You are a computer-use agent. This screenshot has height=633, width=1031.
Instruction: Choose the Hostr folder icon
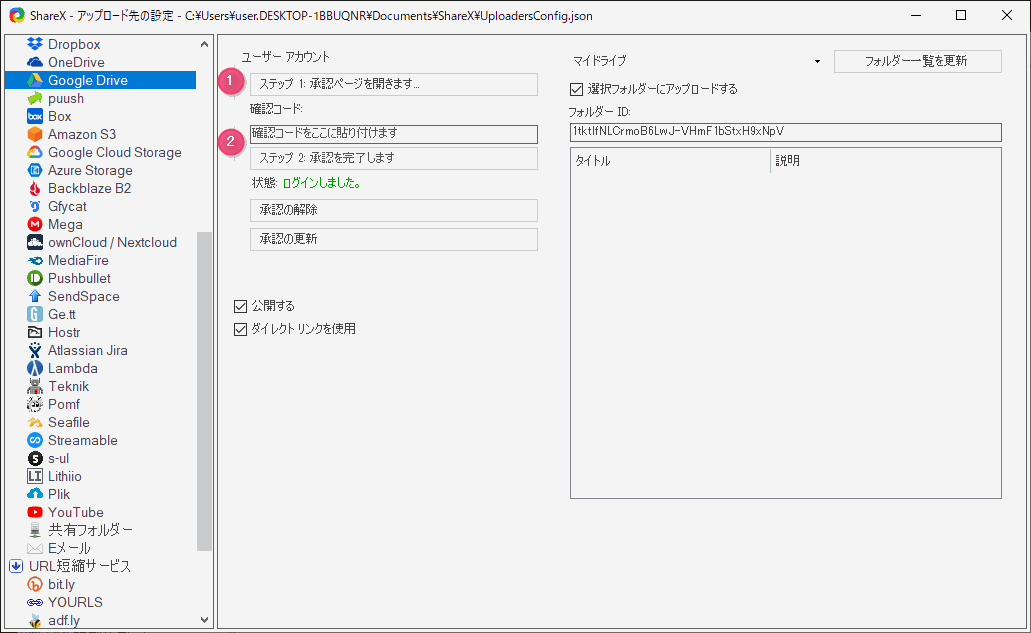coord(35,333)
